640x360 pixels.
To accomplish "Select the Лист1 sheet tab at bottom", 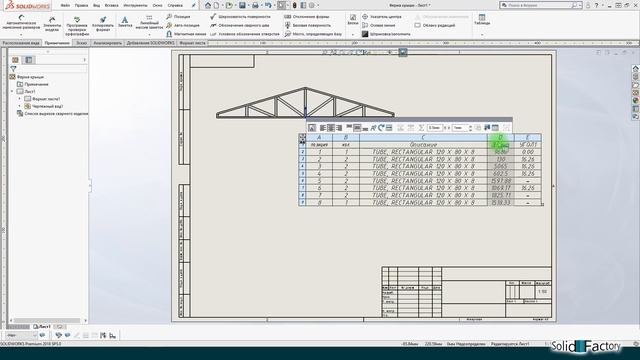I will tap(42, 327).
